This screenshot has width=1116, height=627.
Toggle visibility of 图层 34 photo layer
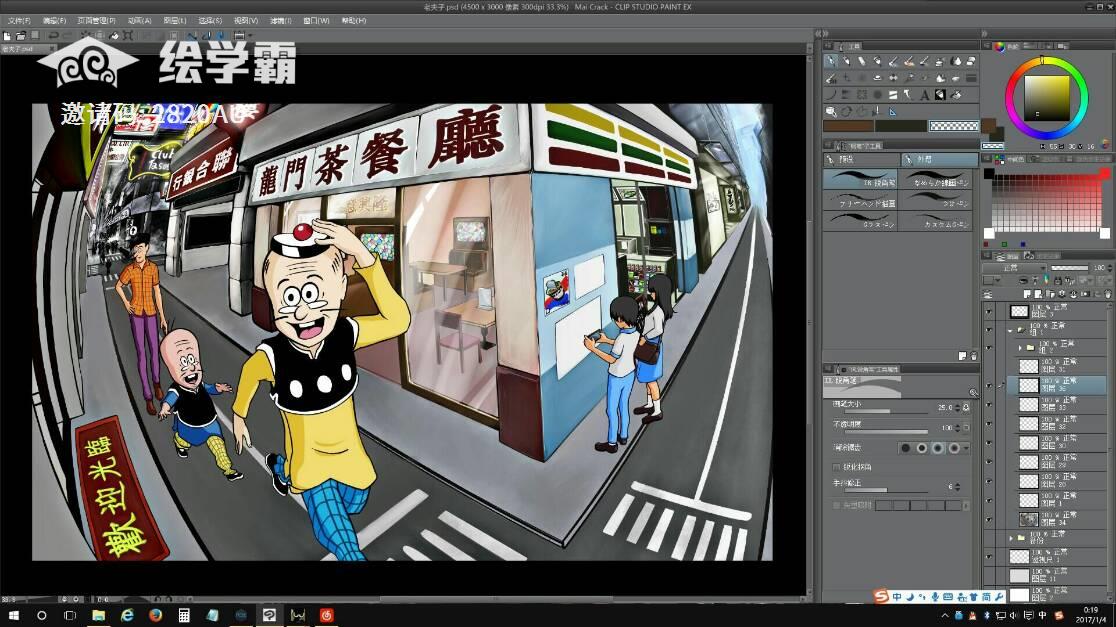989,520
